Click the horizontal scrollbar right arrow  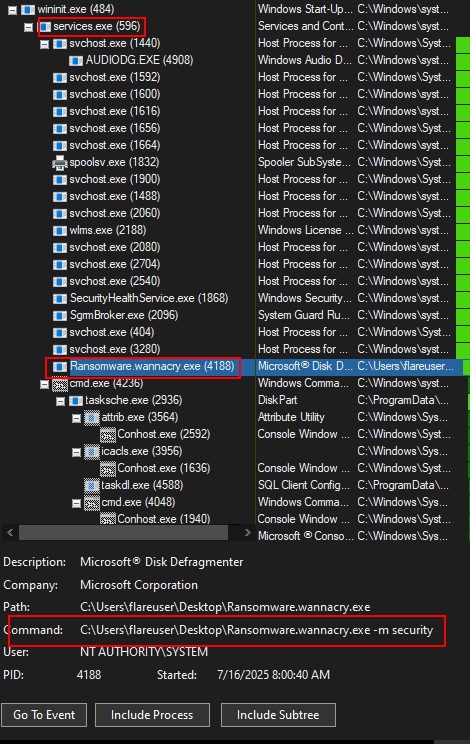point(247,532)
